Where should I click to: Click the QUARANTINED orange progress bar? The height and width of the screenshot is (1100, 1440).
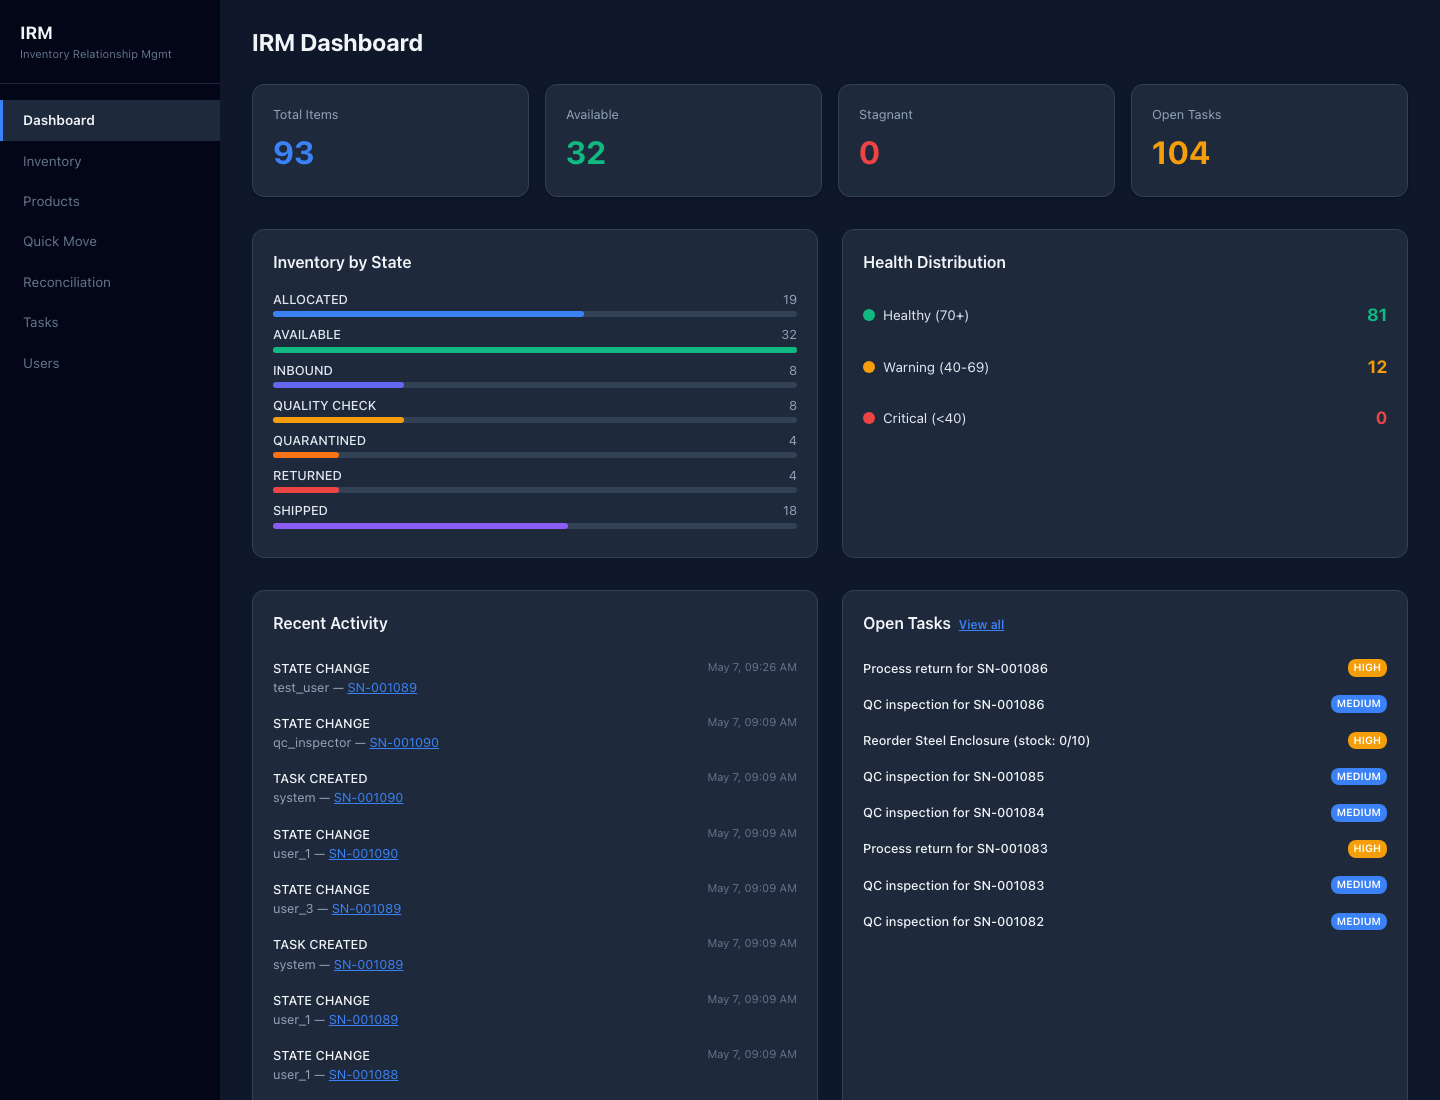click(x=306, y=455)
